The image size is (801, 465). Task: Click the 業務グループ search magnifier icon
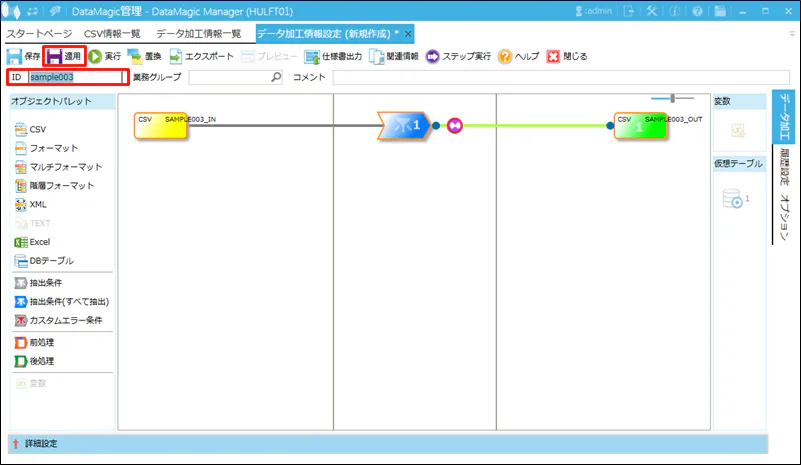click(x=276, y=77)
